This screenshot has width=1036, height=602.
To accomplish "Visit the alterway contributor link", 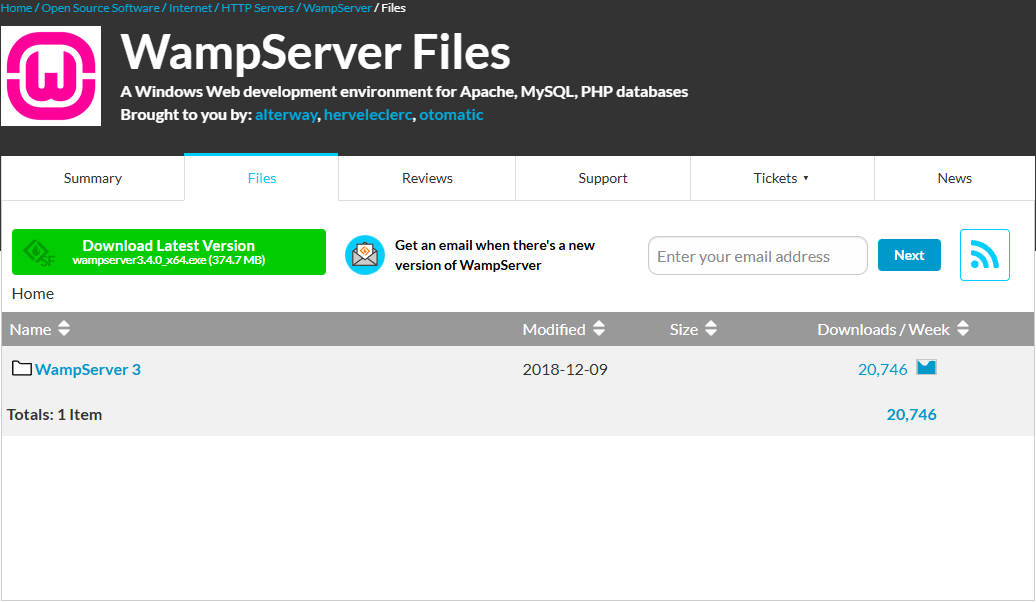I will tap(286, 115).
